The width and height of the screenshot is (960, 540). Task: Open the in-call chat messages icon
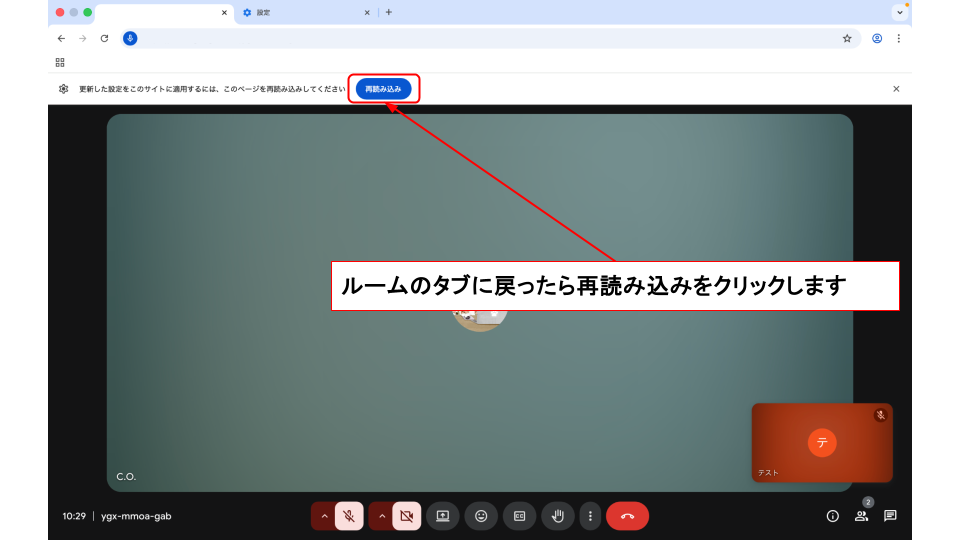pos(890,516)
